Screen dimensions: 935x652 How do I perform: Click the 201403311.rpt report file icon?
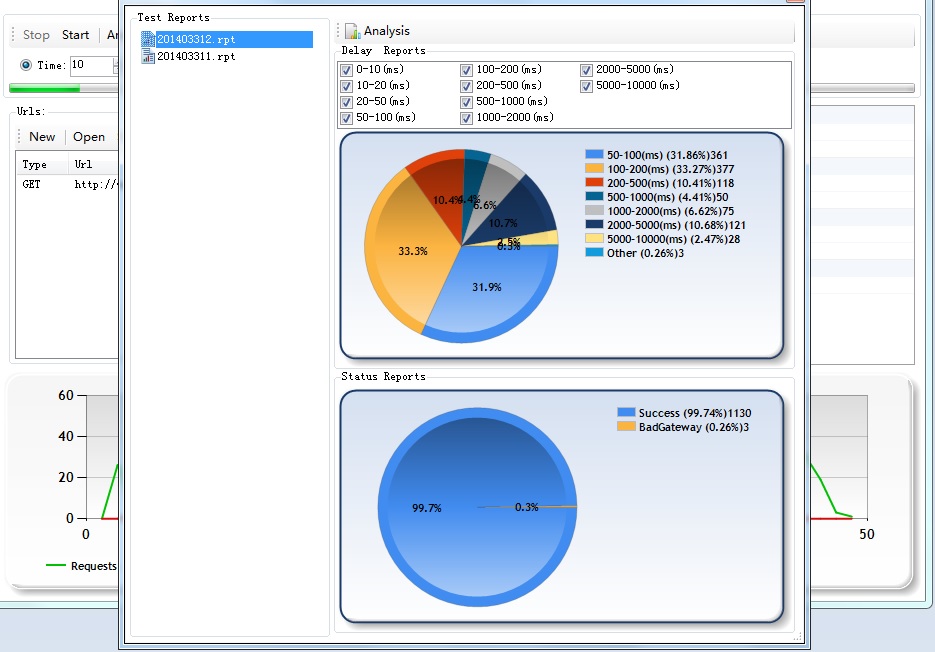click(x=148, y=56)
